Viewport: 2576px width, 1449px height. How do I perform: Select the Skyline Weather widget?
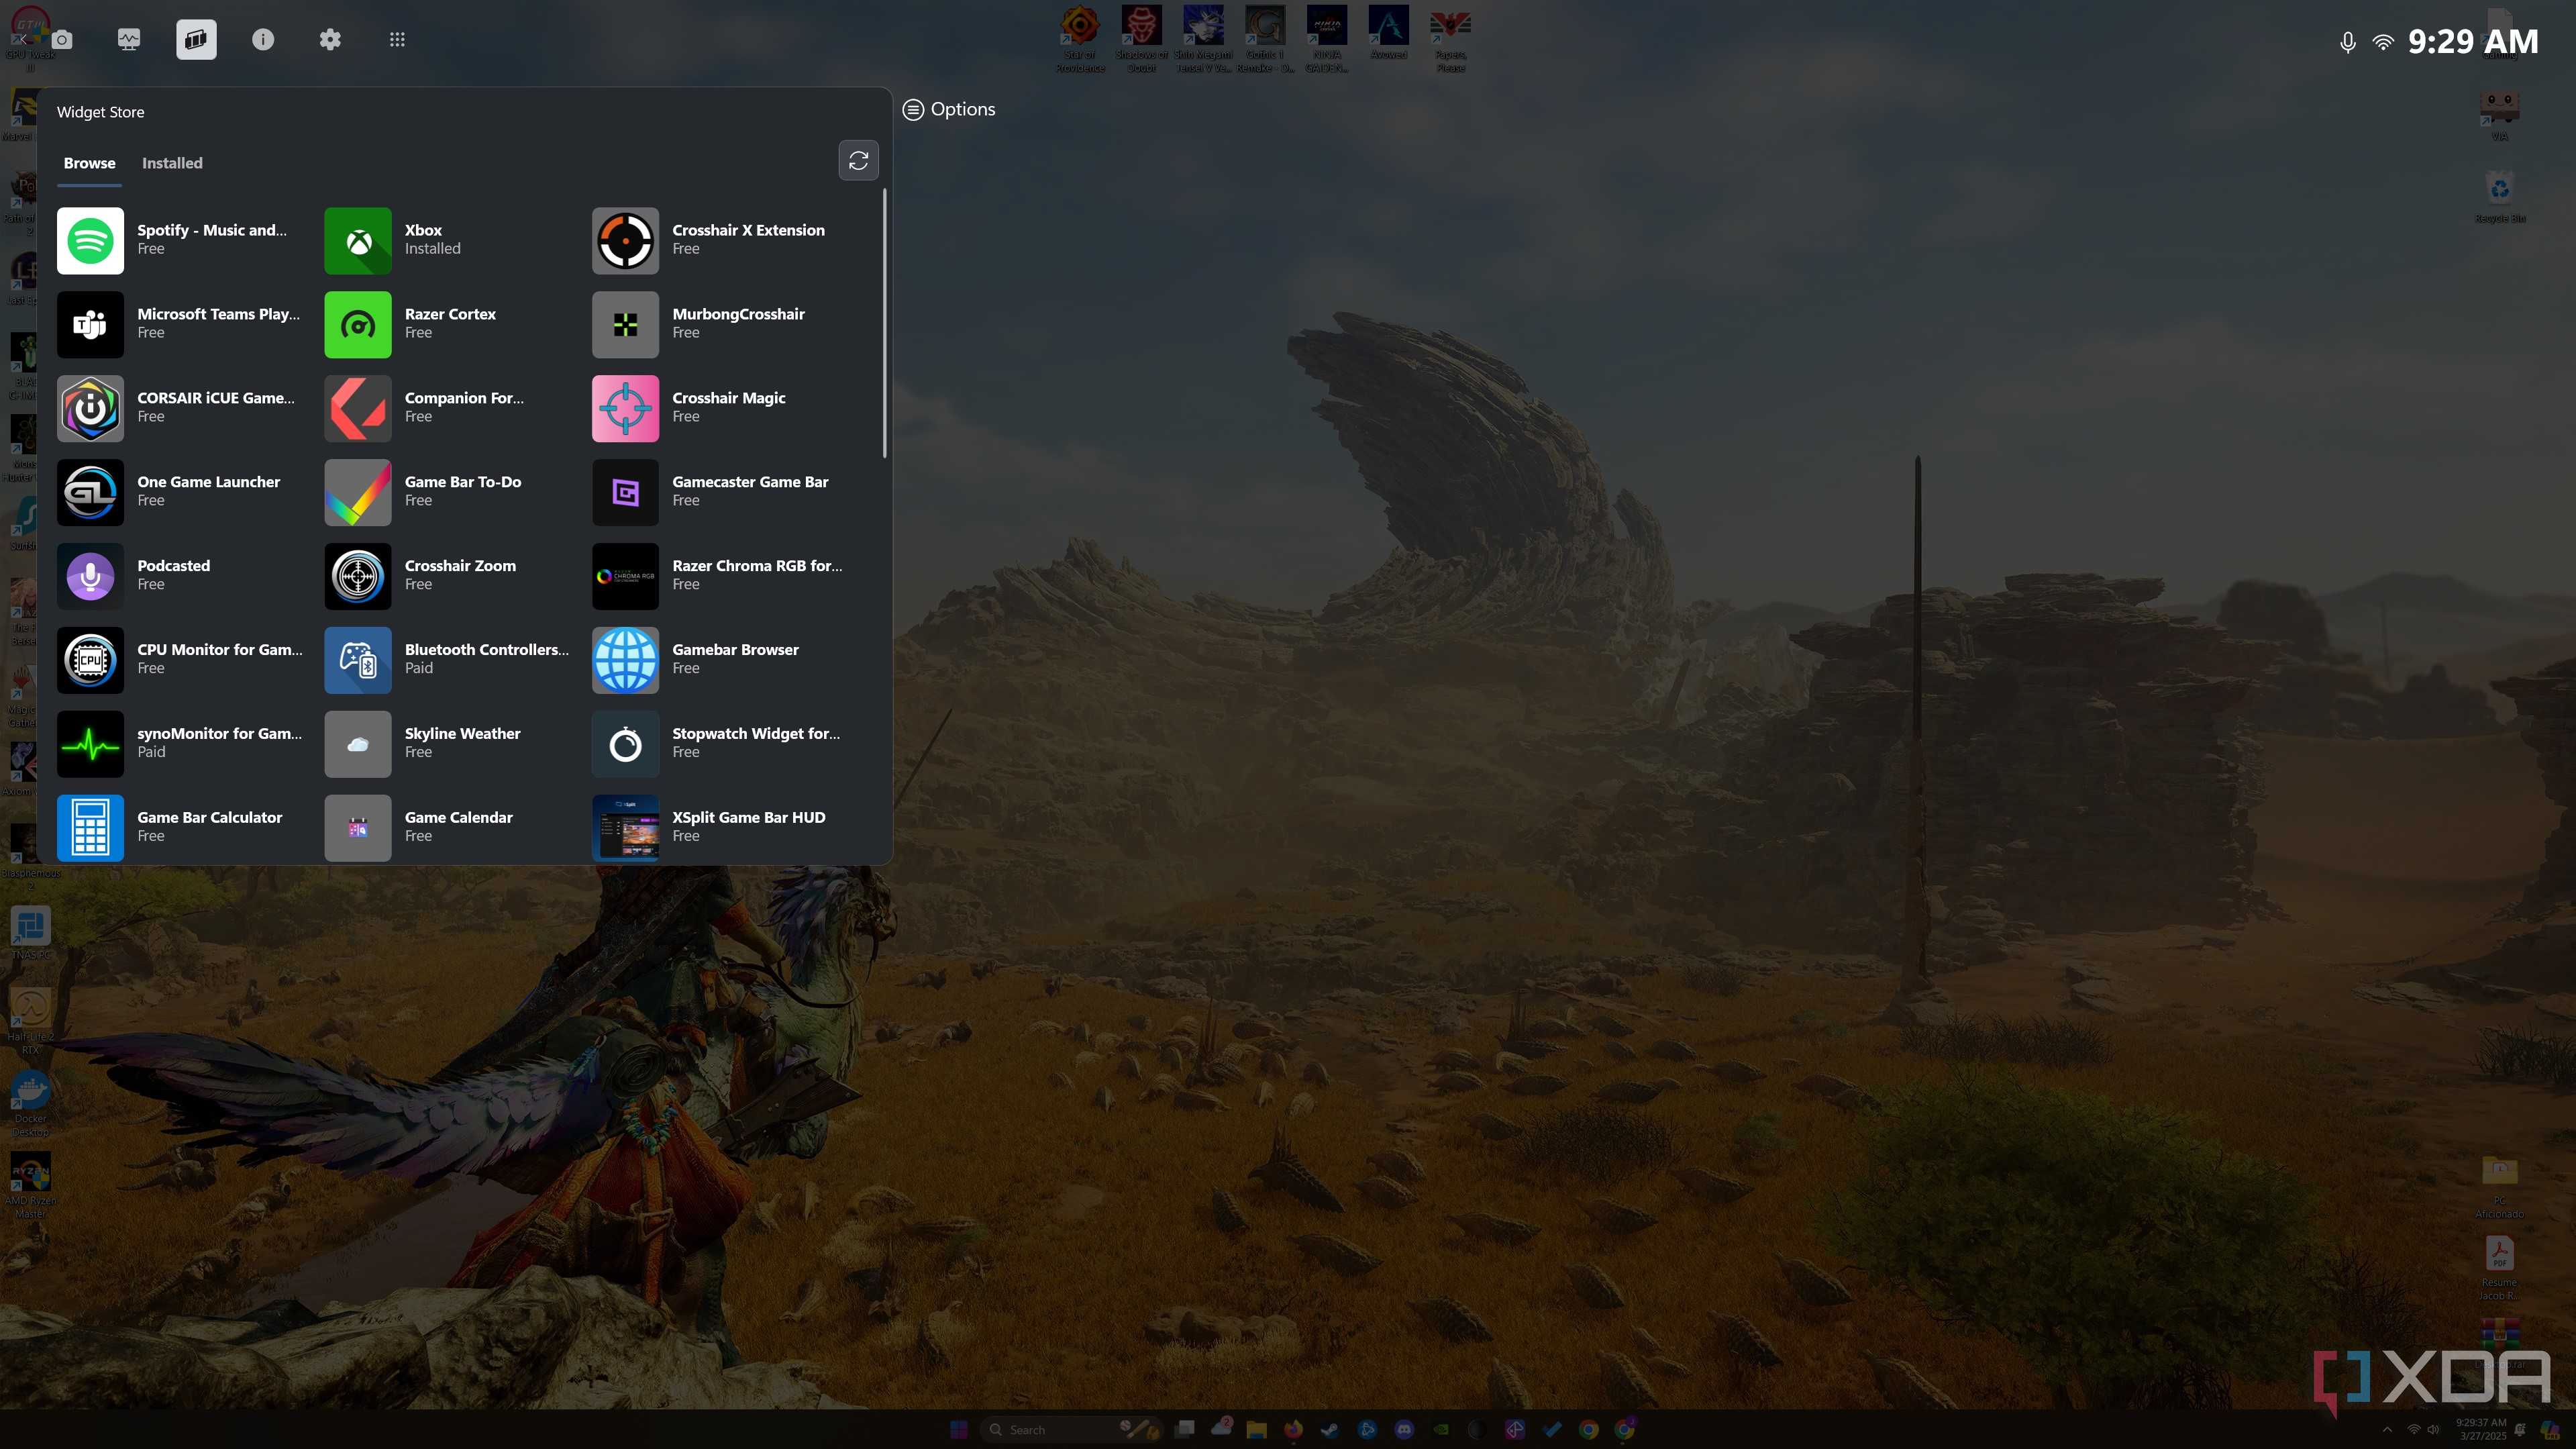point(447,743)
